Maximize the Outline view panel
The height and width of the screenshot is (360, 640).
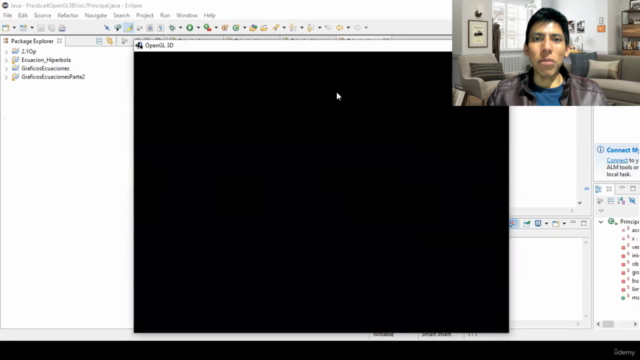[633, 189]
